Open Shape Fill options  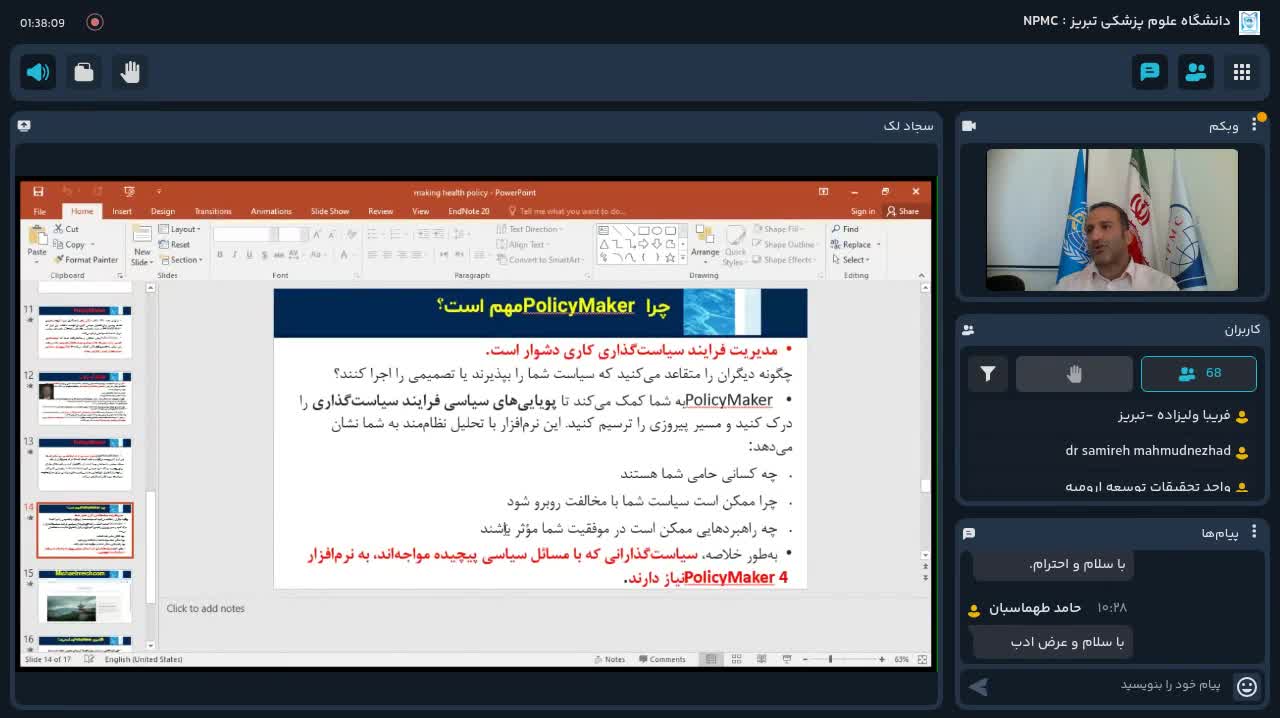click(781, 229)
